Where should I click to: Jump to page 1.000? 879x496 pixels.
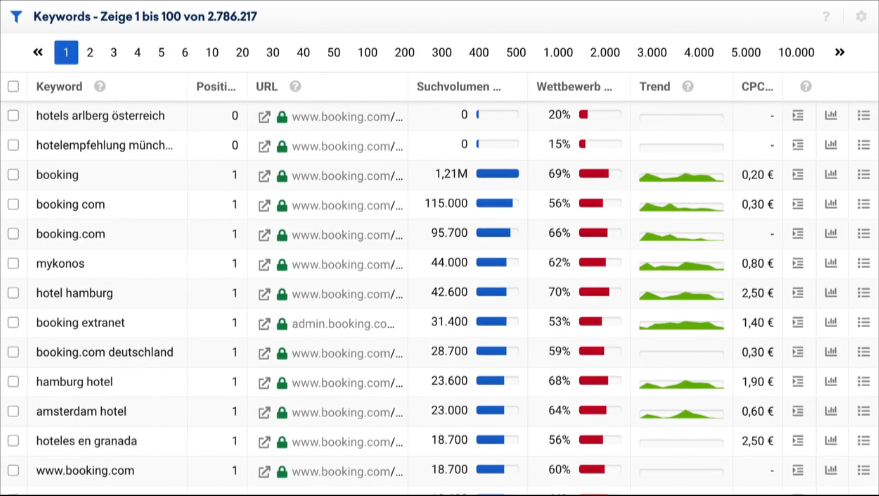pyautogui.click(x=558, y=53)
